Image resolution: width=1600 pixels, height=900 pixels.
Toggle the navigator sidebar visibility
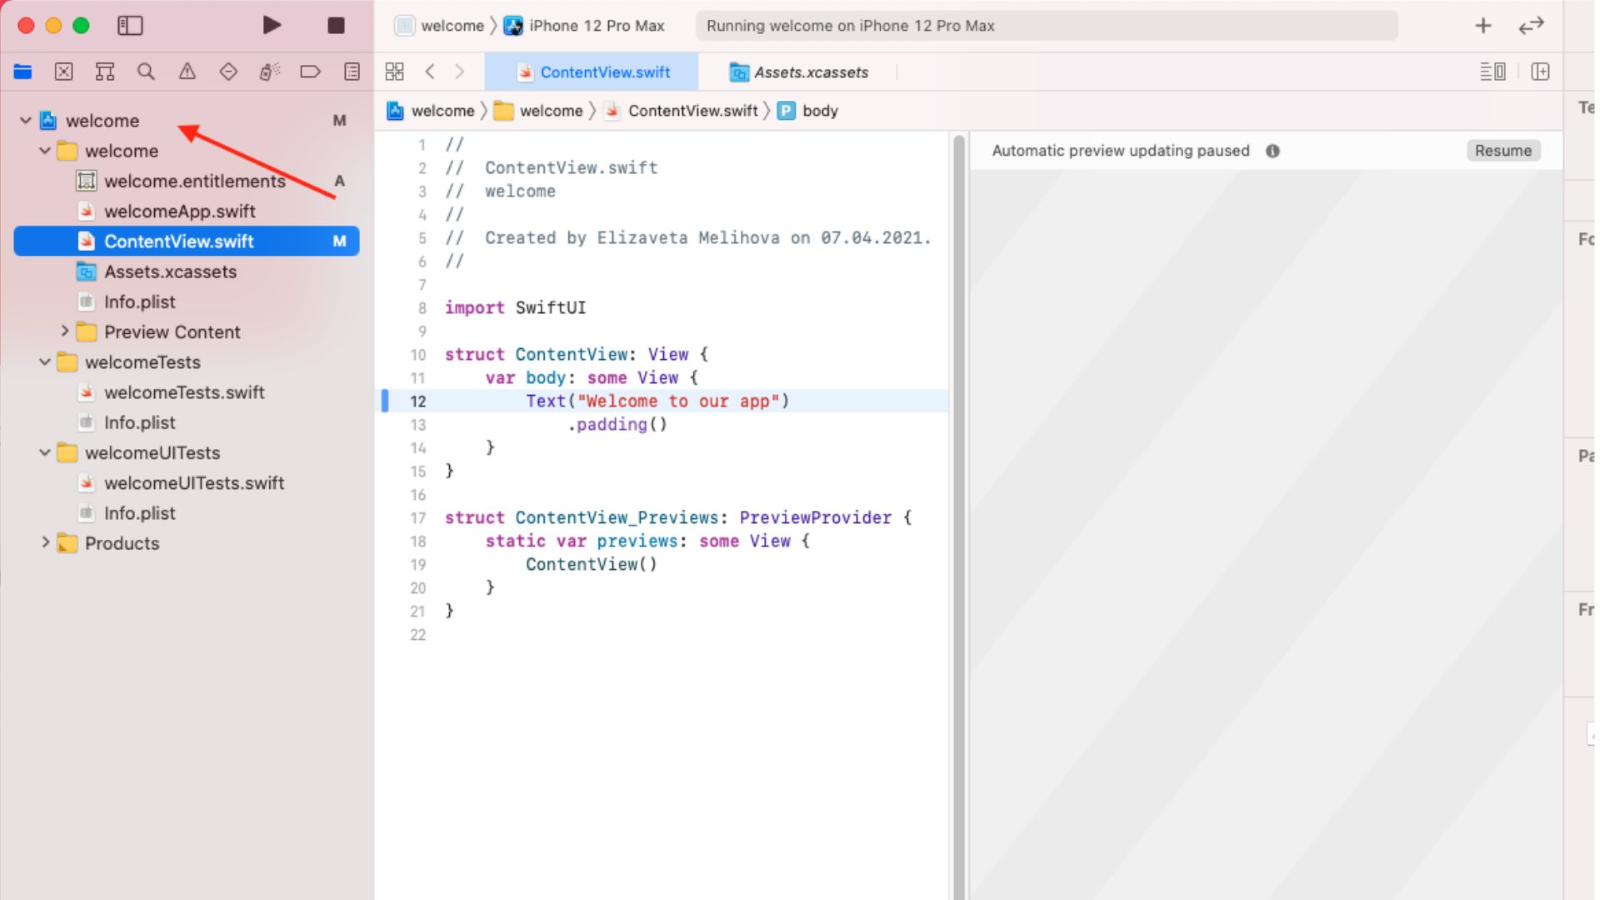coord(130,25)
